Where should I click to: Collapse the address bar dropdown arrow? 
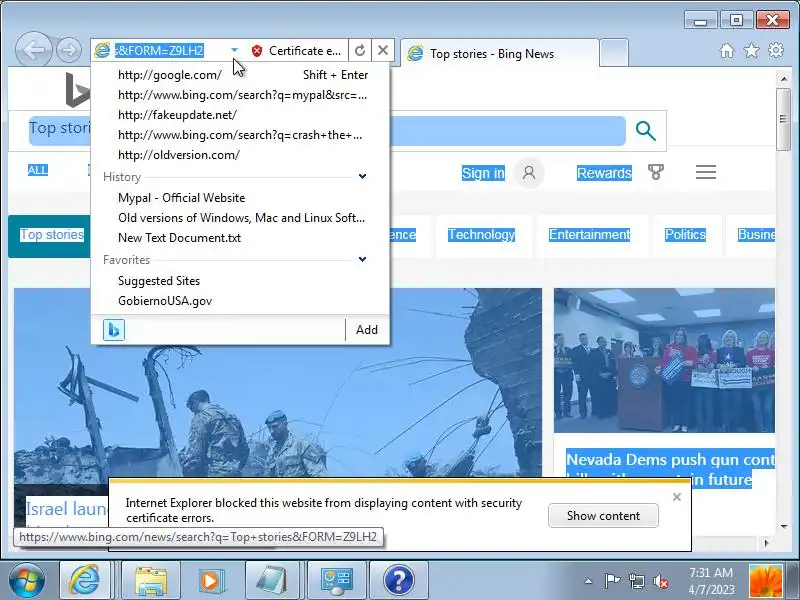[x=234, y=50]
